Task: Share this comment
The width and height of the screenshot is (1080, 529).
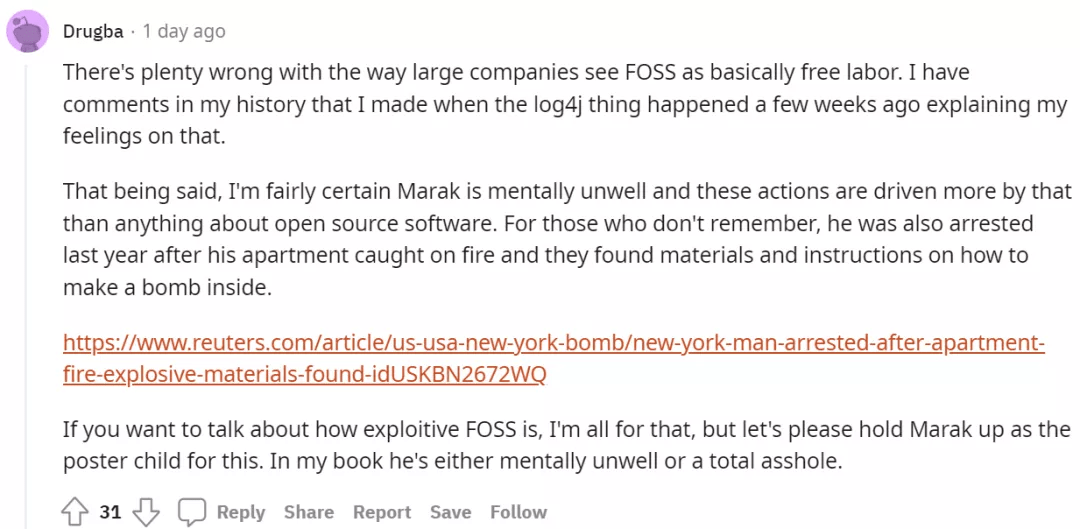Action: (309, 512)
